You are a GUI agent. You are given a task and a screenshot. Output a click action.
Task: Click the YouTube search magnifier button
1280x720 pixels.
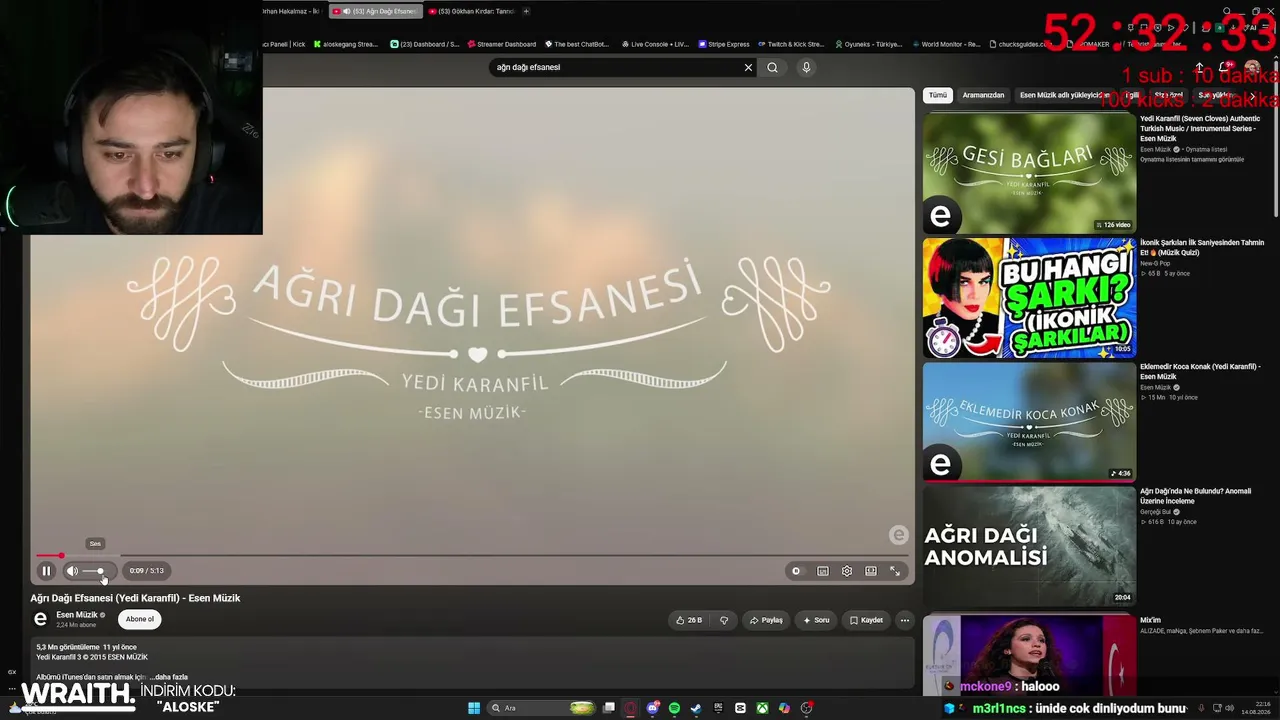click(x=772, y=67)
